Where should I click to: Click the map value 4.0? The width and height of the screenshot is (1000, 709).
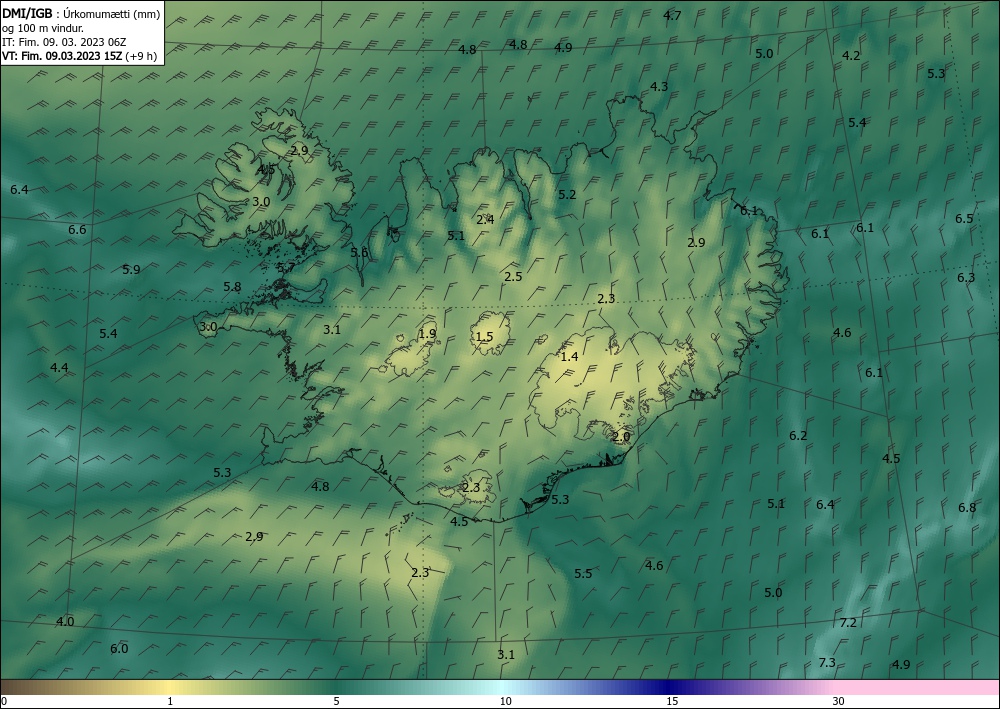pyautogui.click(x=65, y=622)
